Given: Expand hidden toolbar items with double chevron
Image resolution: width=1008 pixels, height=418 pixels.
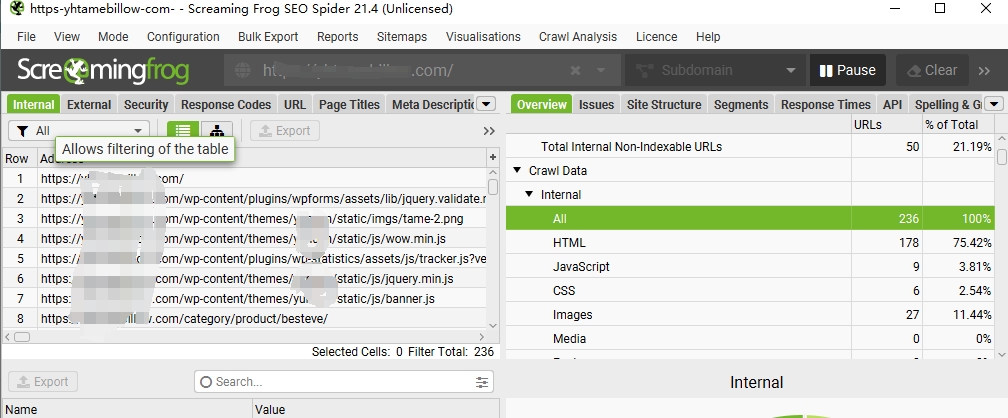Looking at the screenshot, I should [984, 71].
